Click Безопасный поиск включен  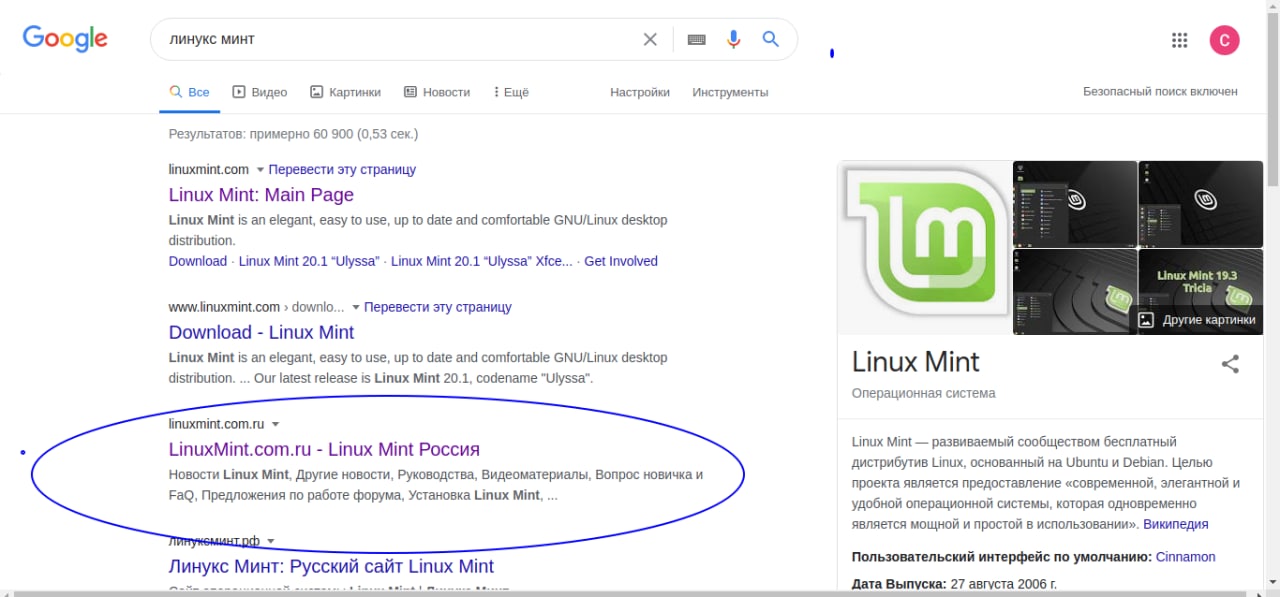coord(1160,91)
